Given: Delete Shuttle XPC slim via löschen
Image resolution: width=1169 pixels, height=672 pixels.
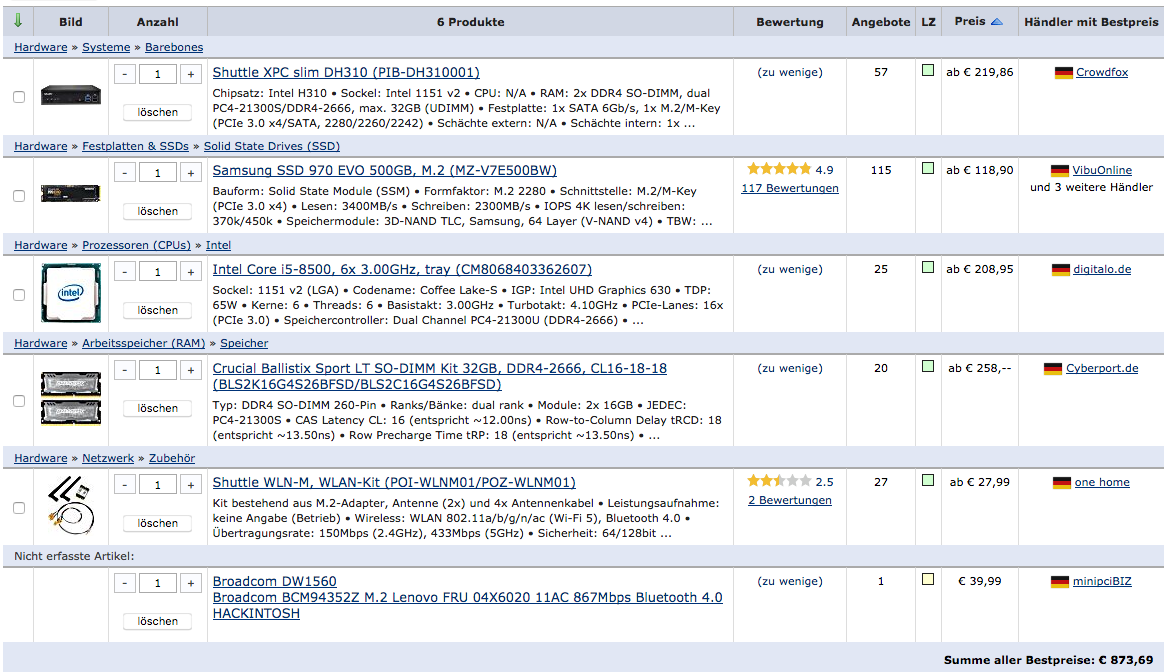Looking at the screenshot, I should tap(158, 113).
